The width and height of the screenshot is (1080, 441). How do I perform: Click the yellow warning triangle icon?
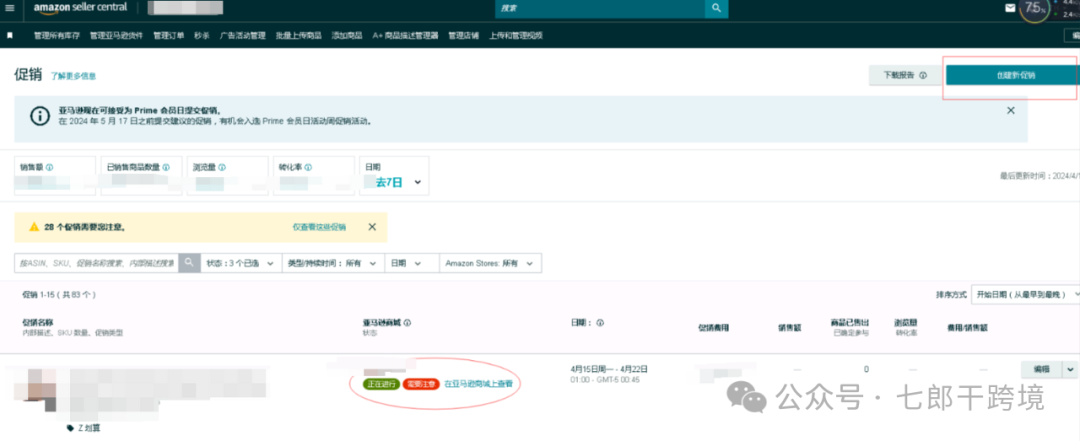[x=34, y=227]
